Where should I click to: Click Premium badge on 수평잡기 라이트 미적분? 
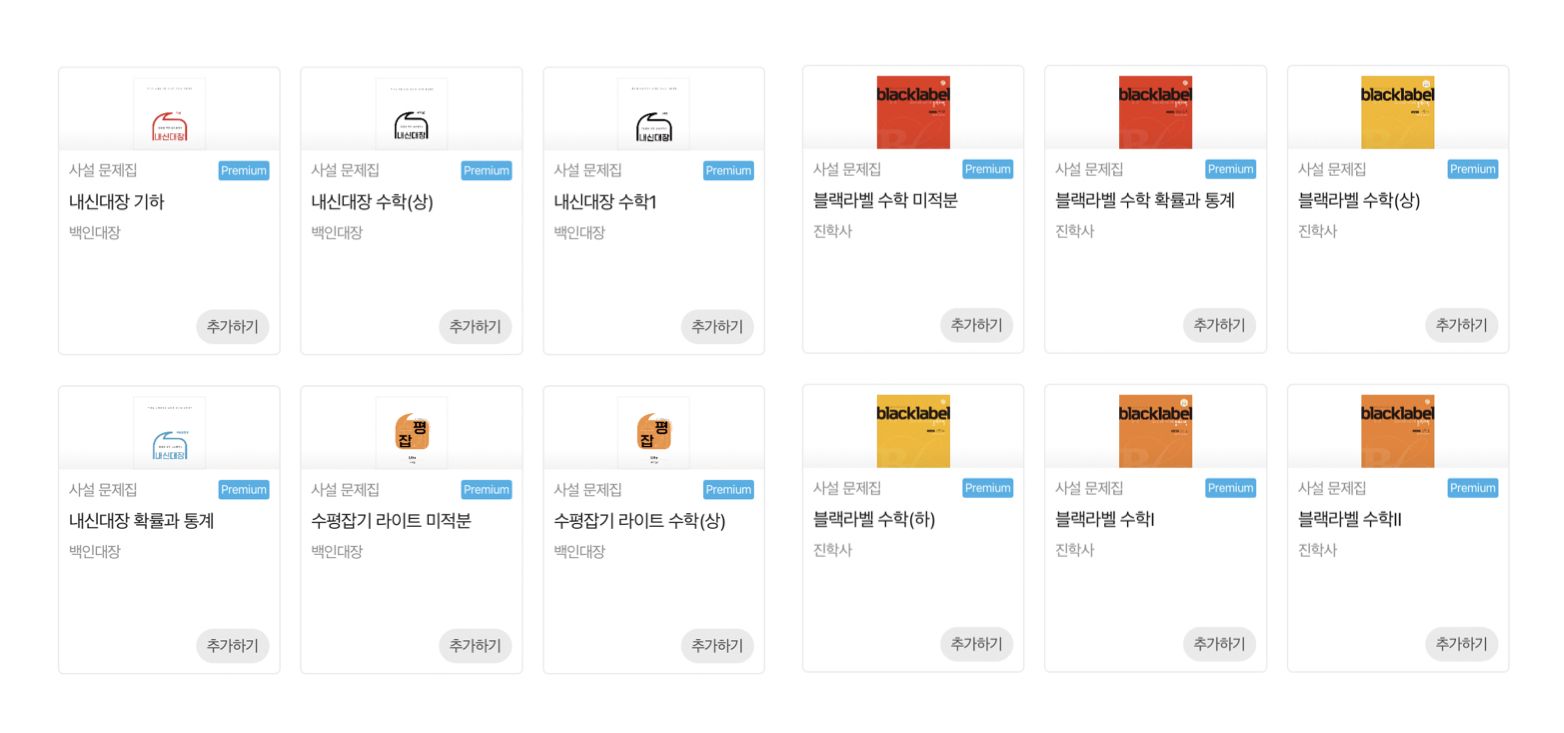point(486,490)
